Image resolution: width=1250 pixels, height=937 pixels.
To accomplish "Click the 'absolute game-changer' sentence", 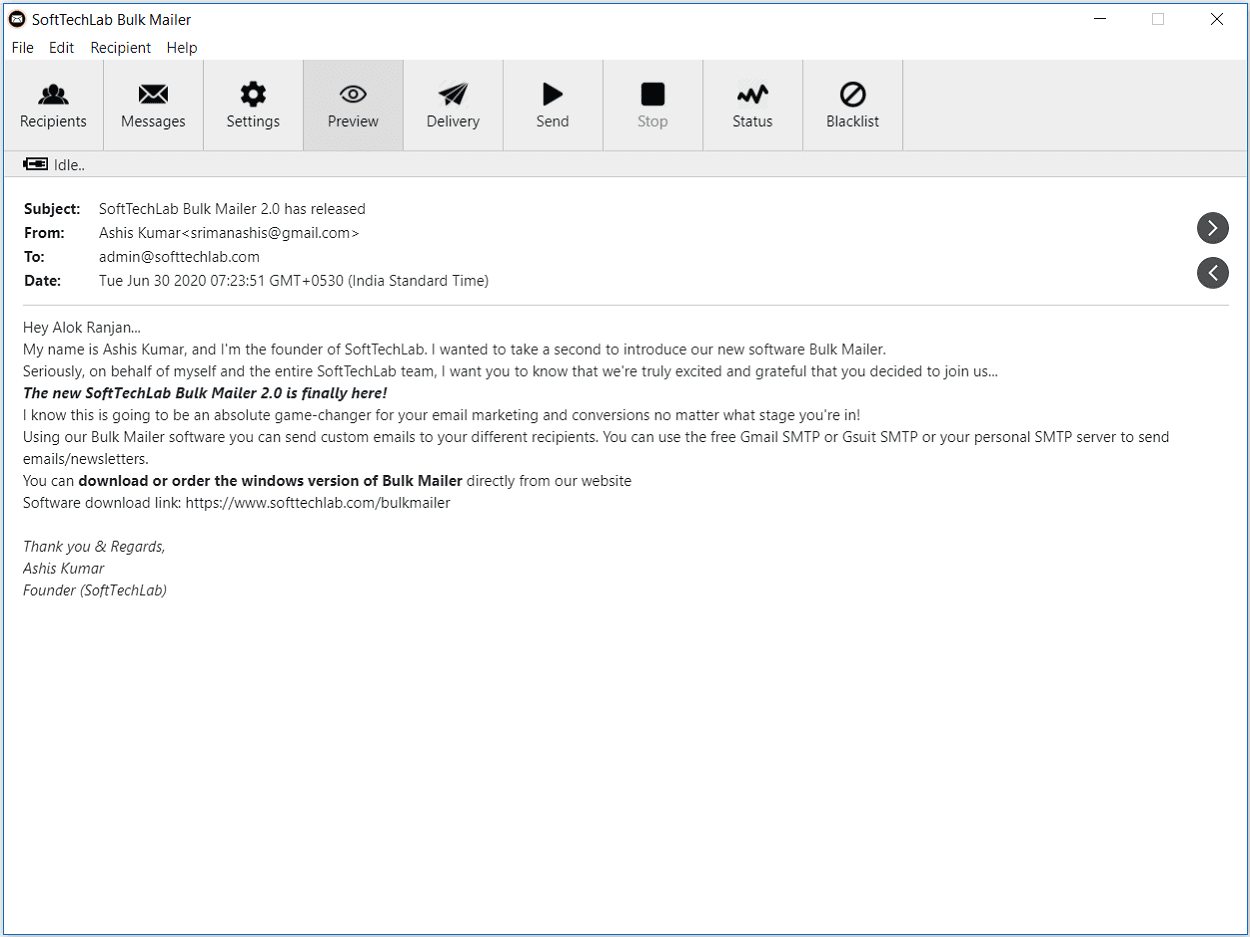I will (441, 415).
